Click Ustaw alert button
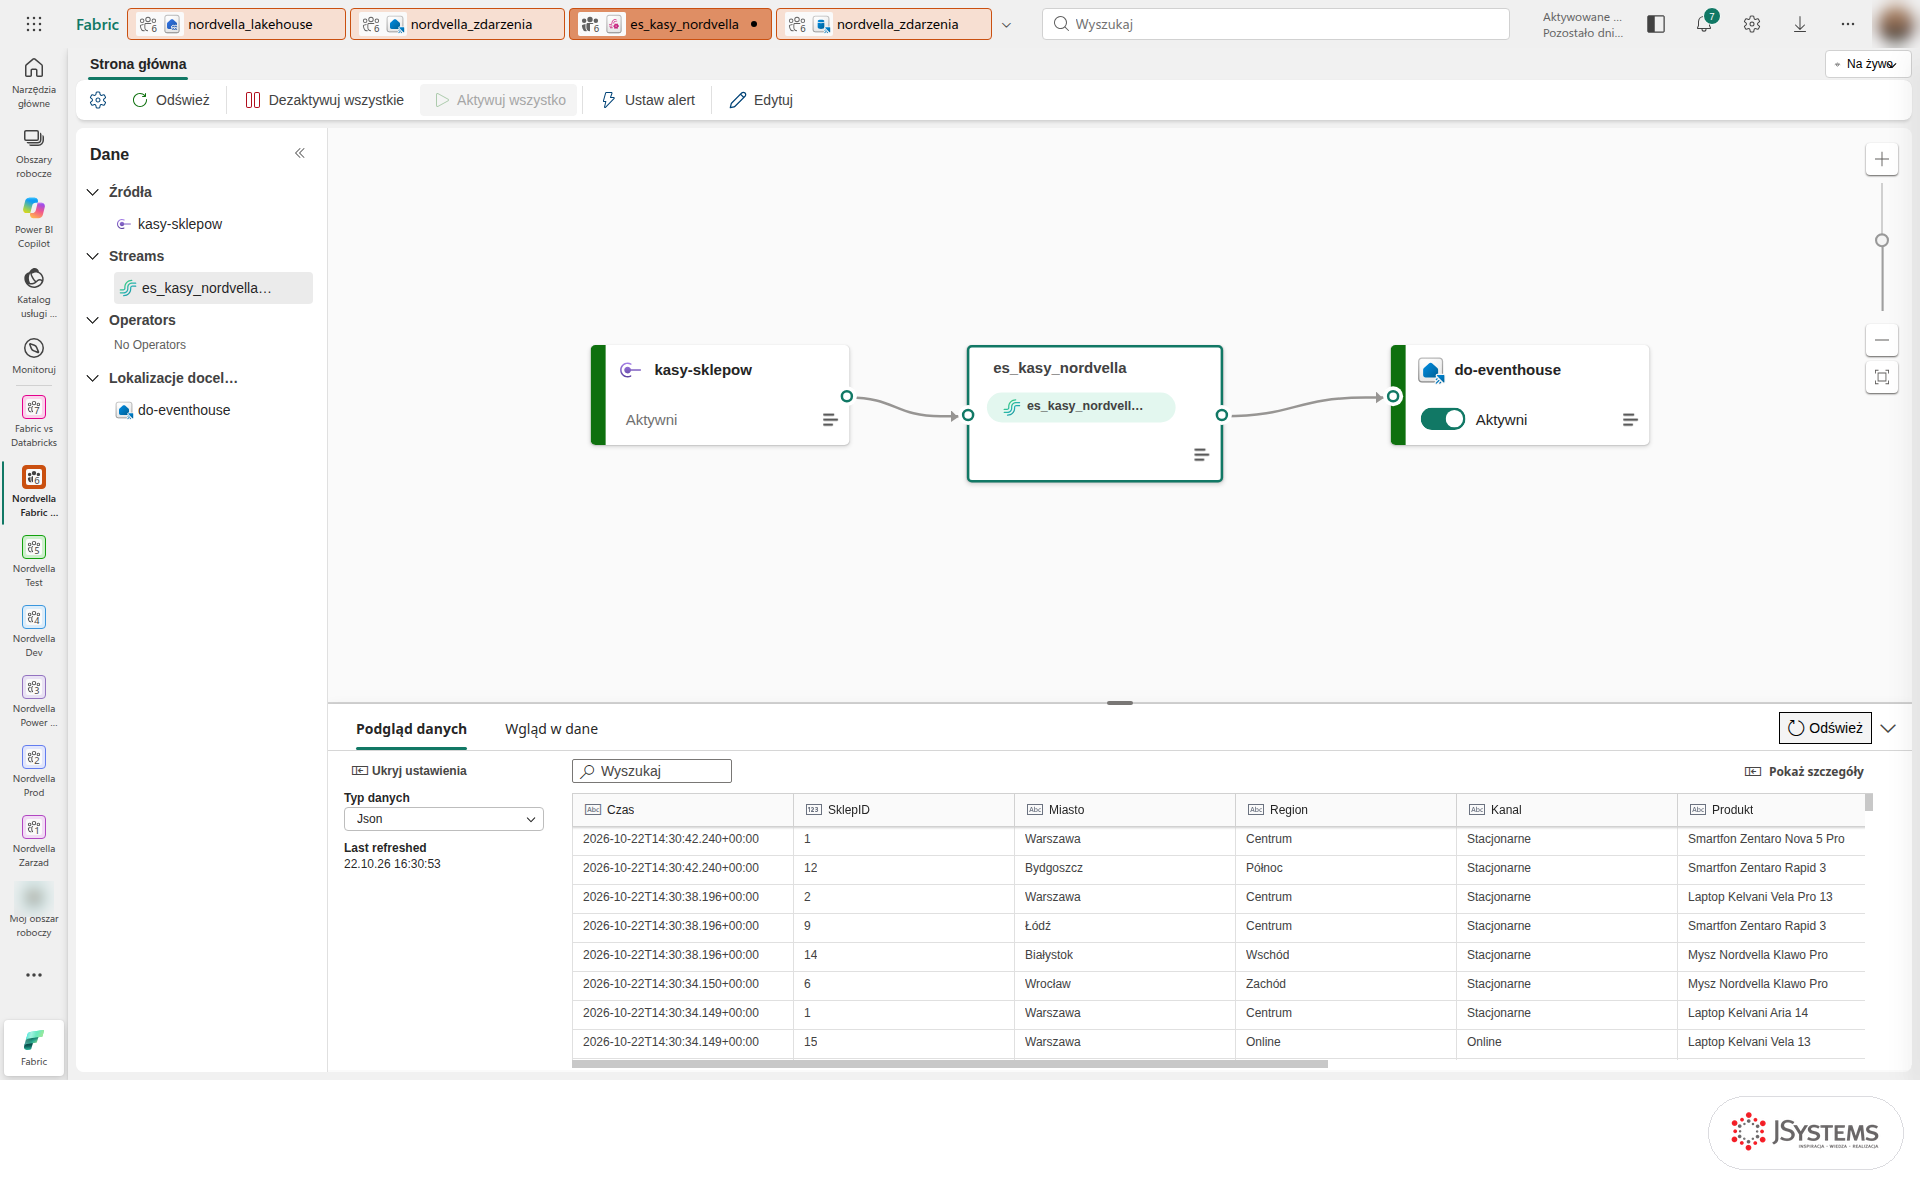This screenshot has width=1920, height=1186. point(648,100)
